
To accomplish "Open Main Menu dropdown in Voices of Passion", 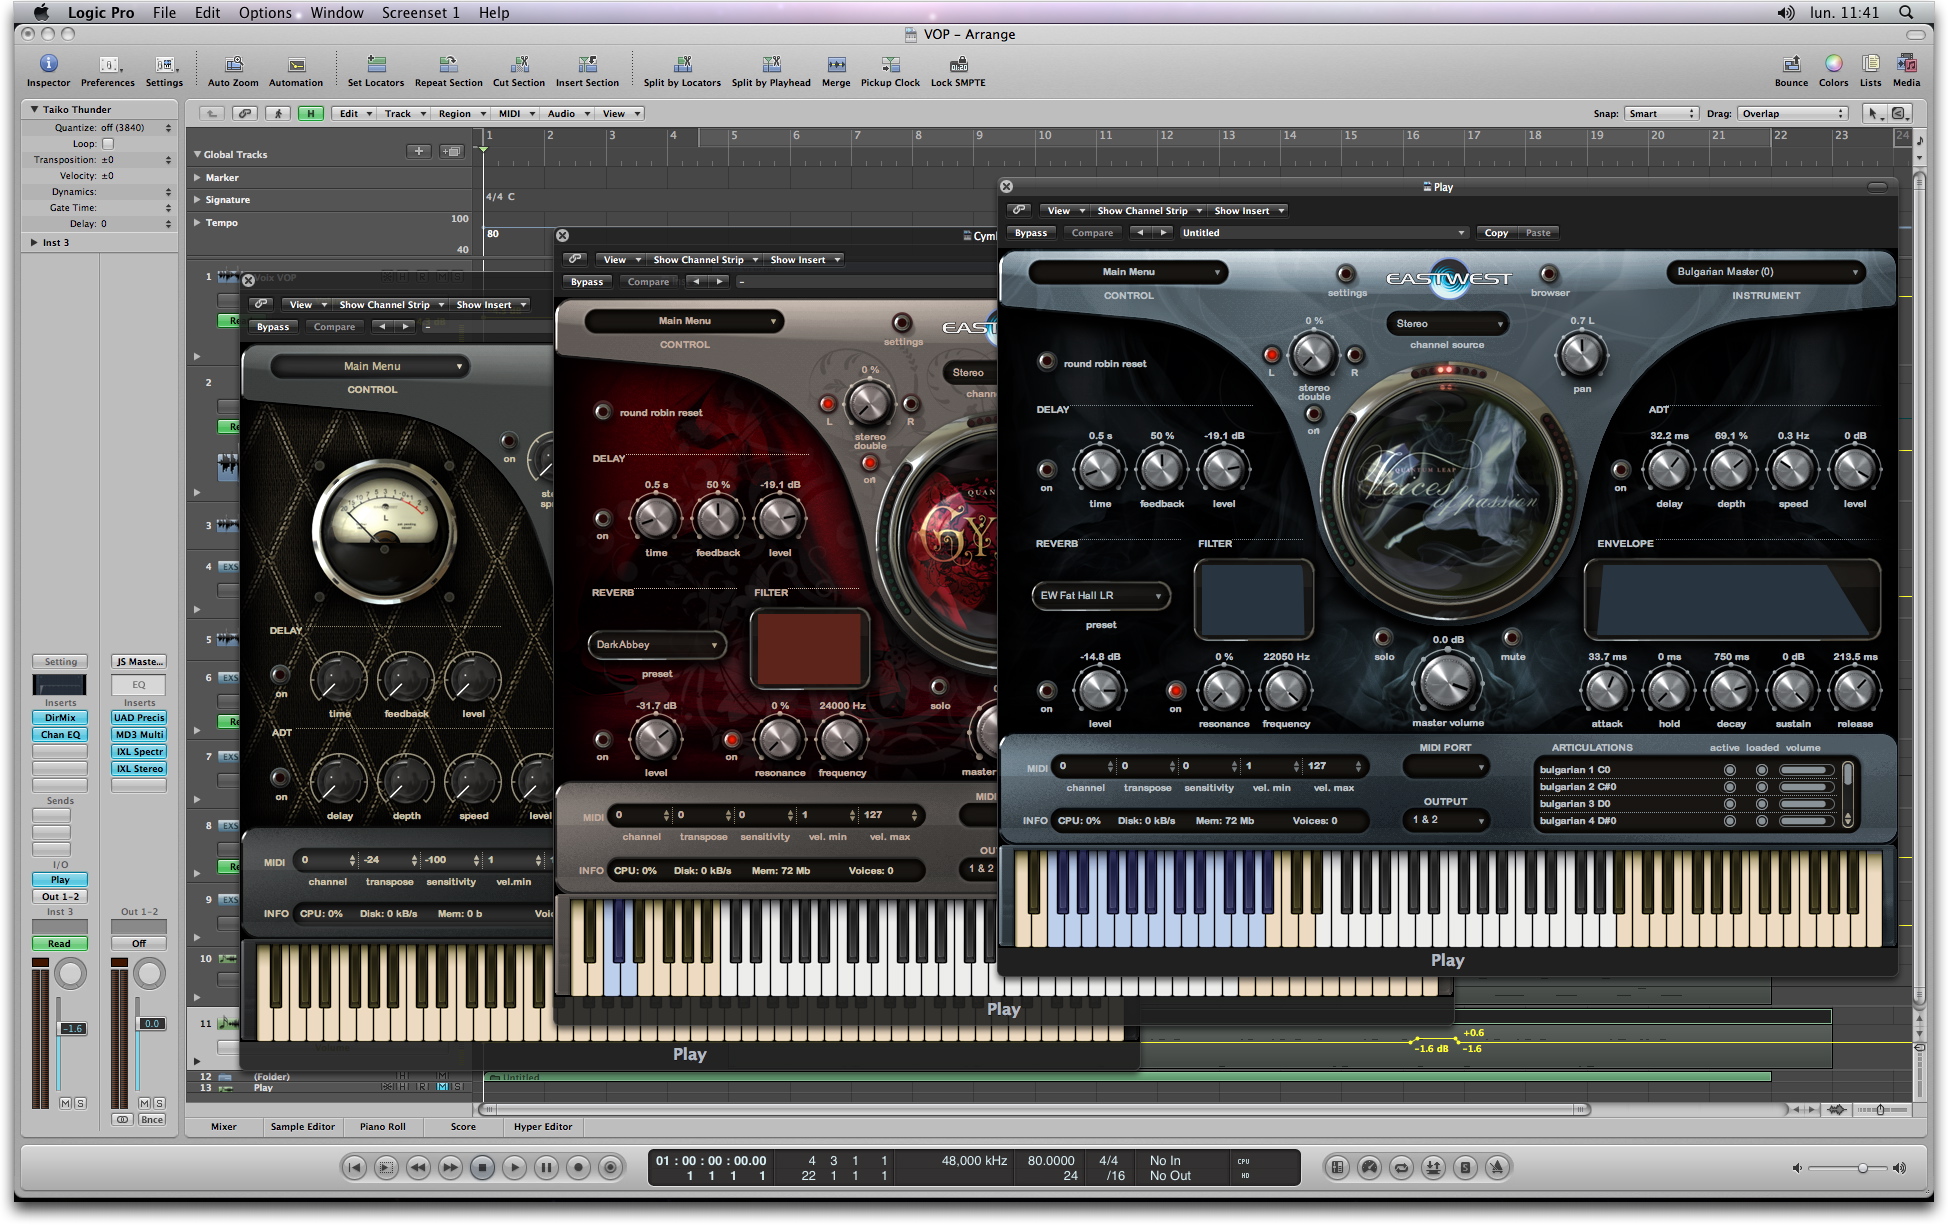I will (x=1129, y=272).
